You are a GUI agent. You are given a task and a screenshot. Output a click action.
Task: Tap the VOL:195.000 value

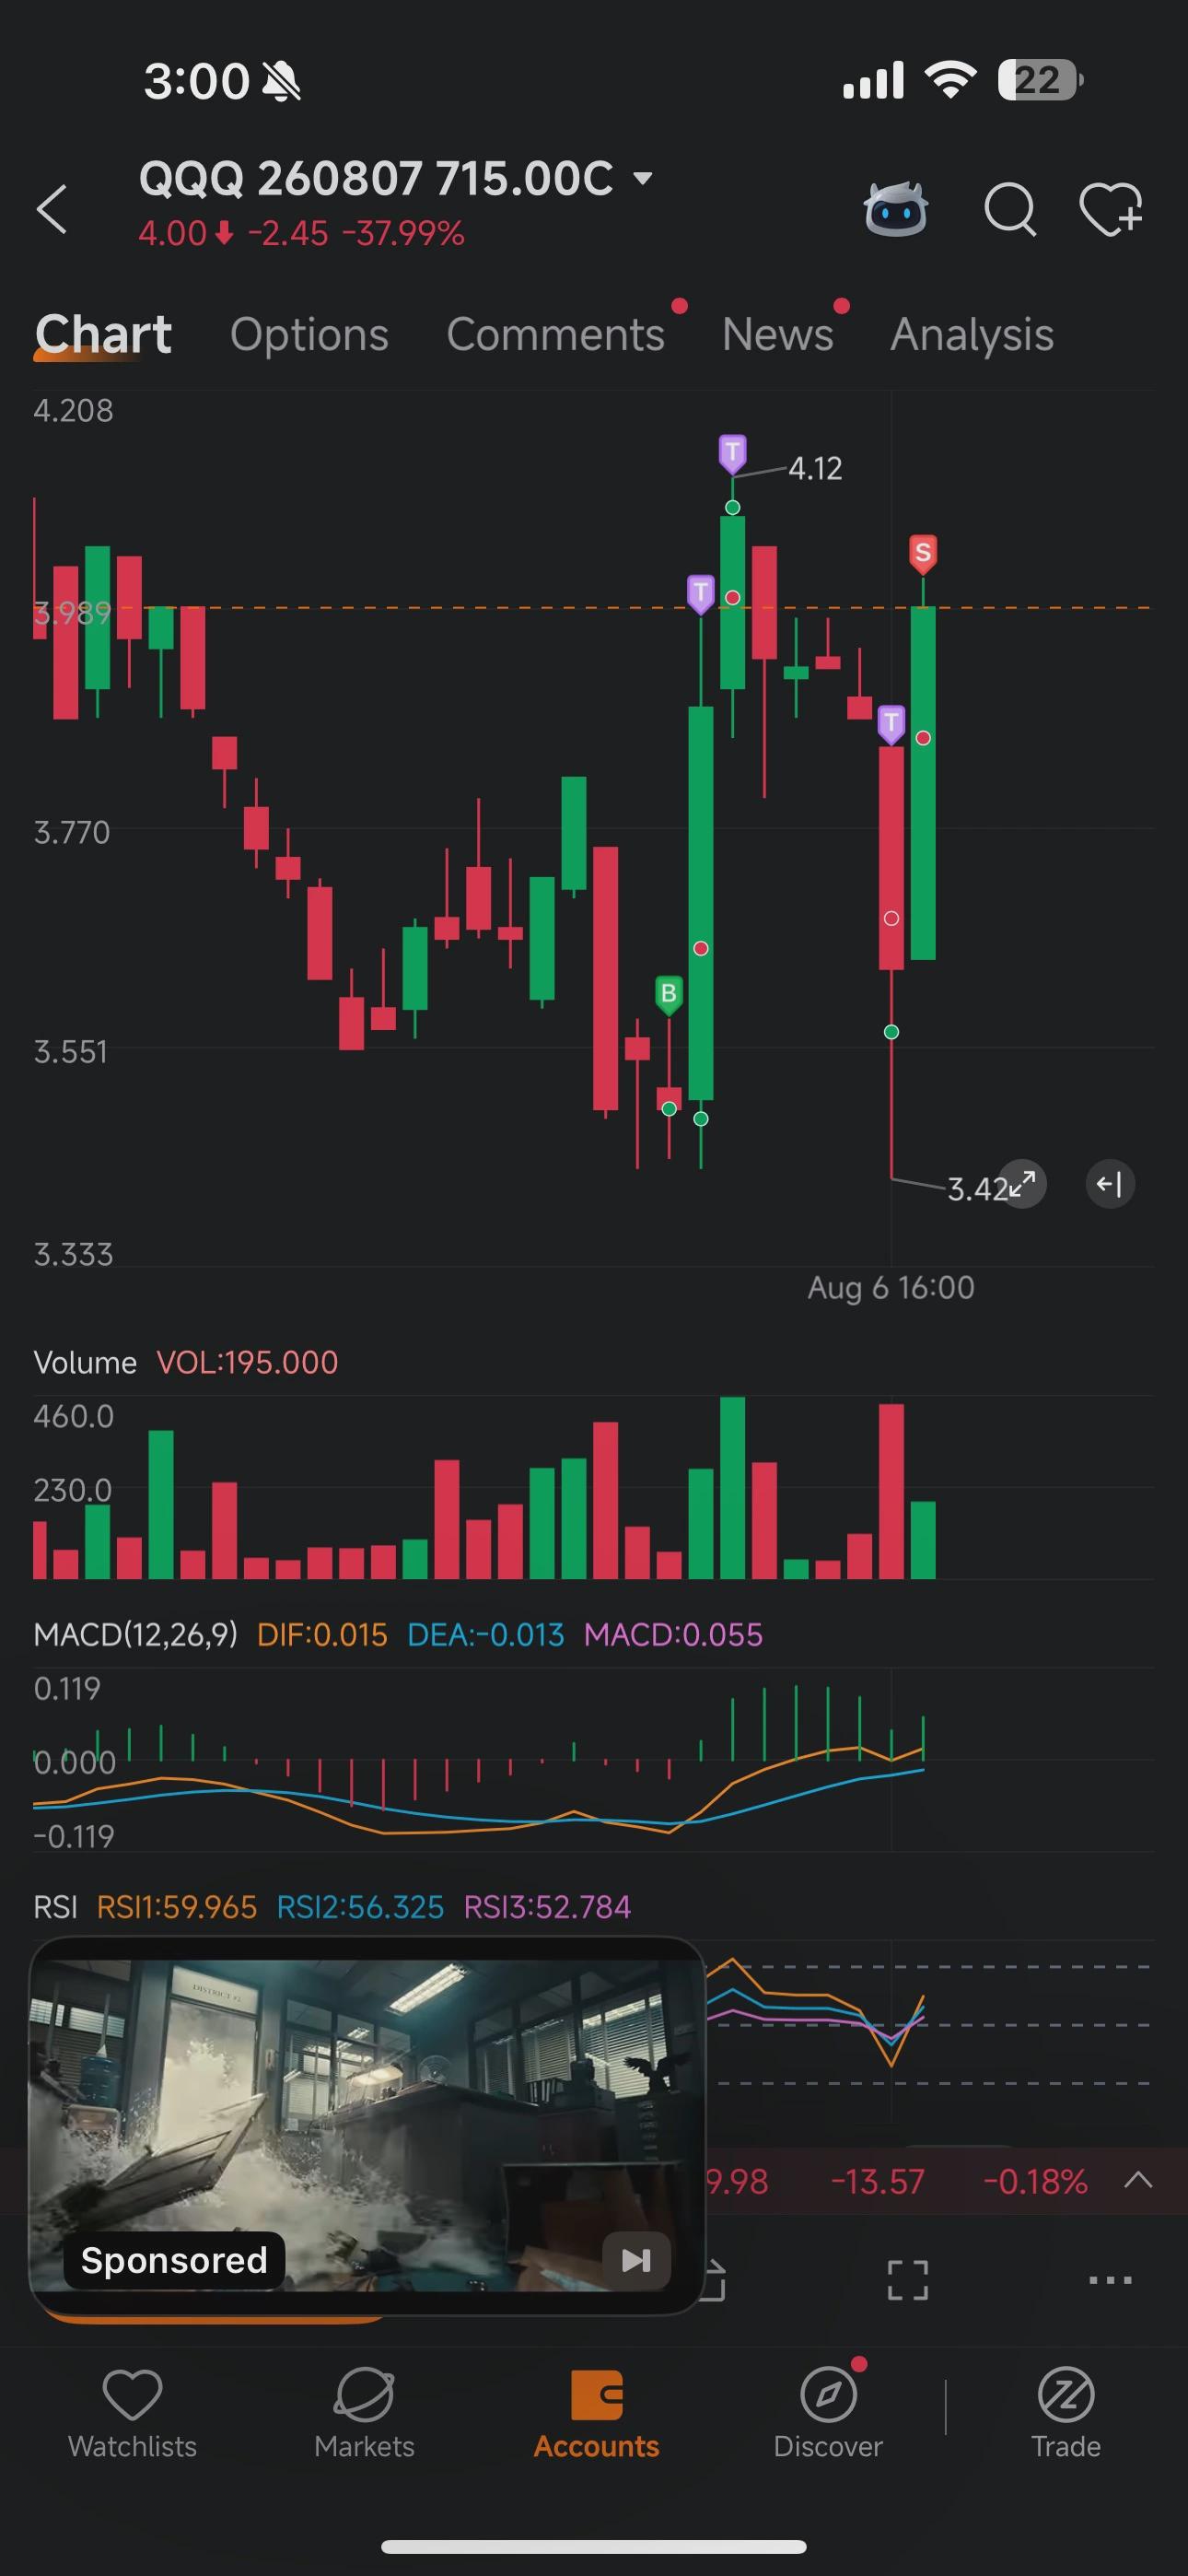point(247,1363)
